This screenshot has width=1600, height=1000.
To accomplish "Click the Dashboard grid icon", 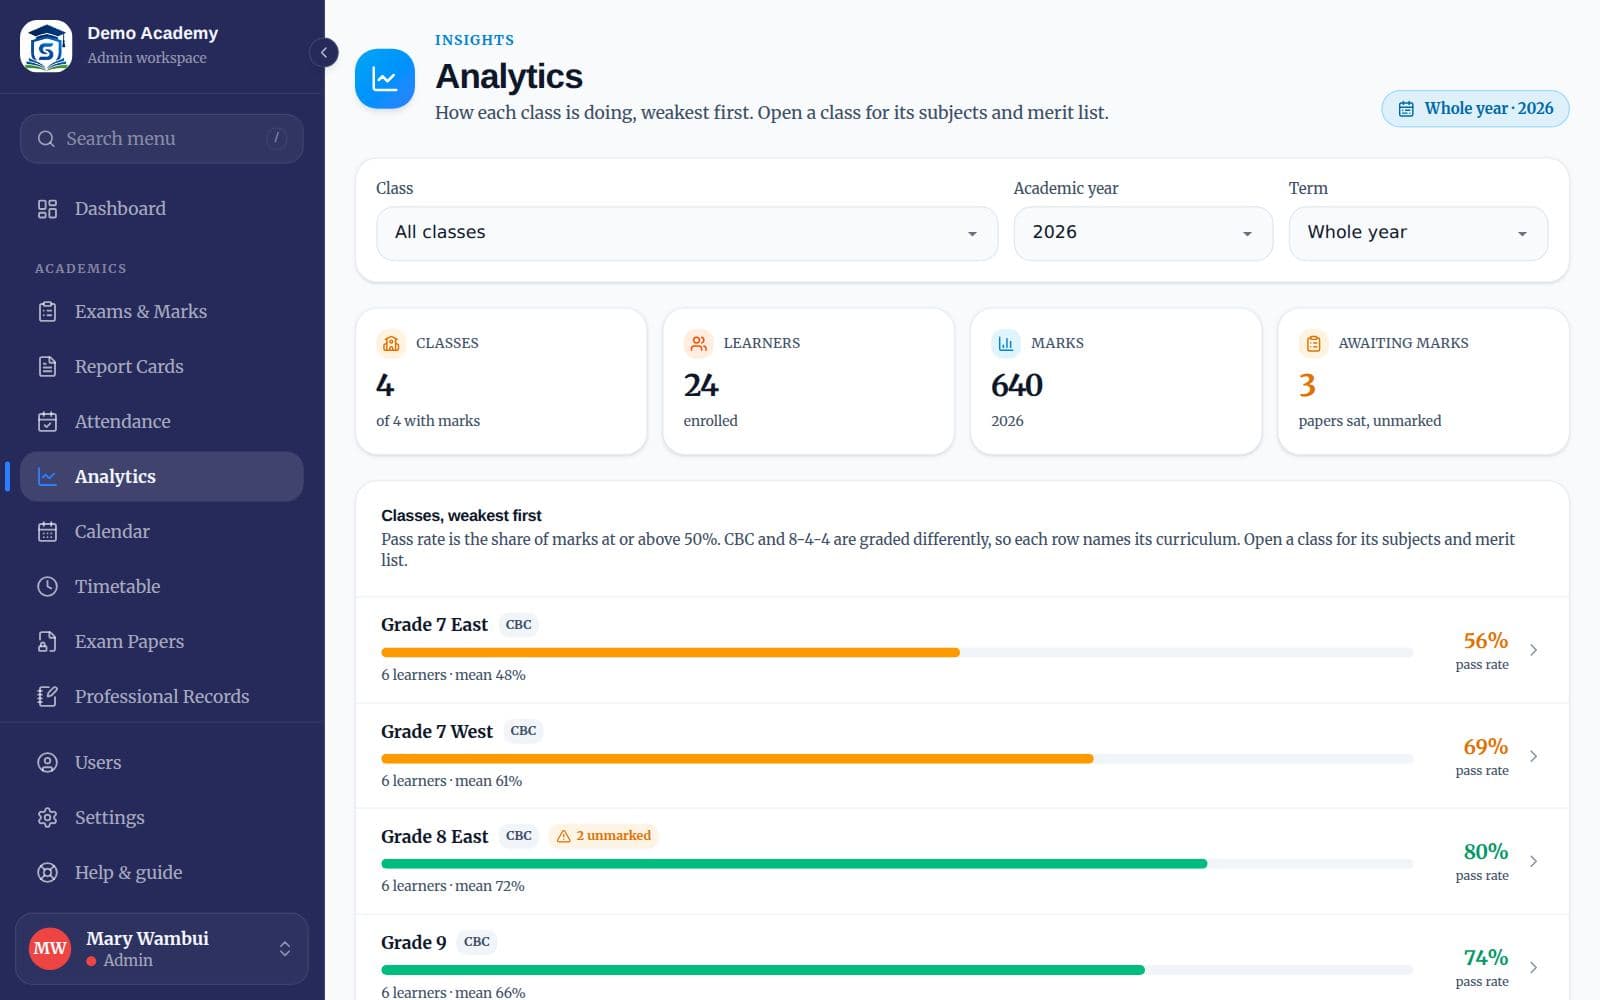I will click(47, 209).
